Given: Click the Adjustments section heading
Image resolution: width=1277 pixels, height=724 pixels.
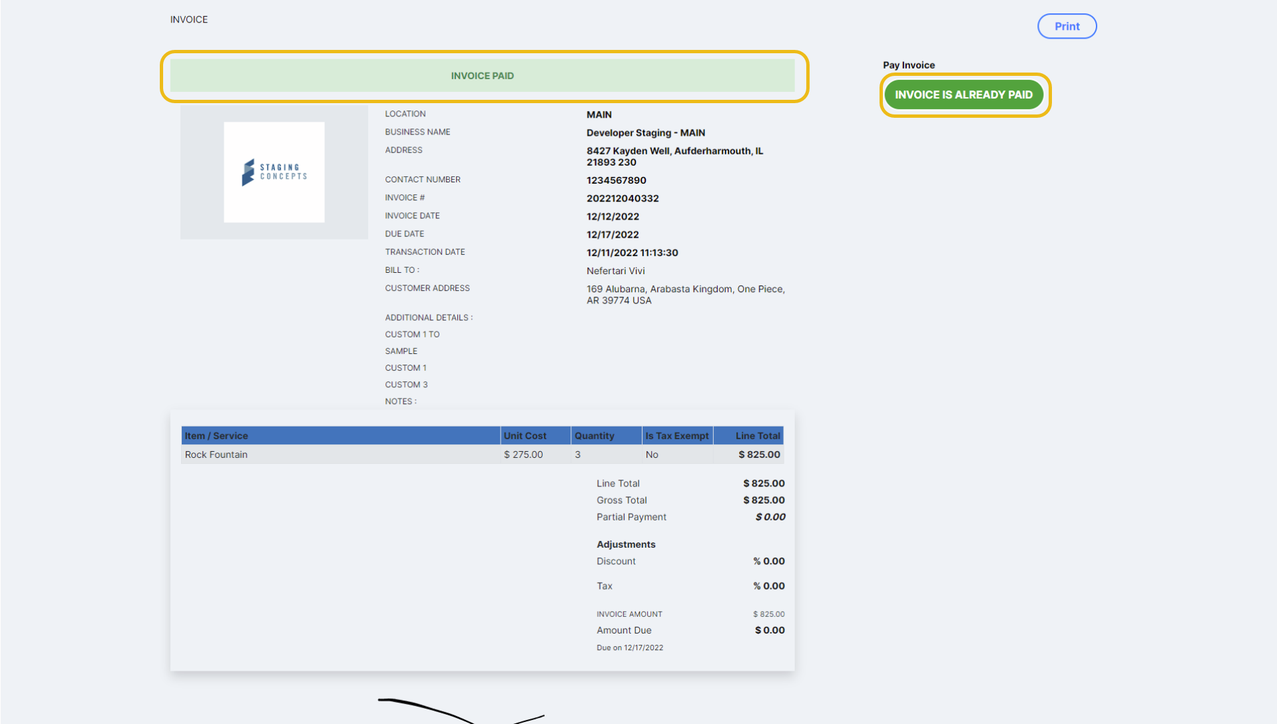Looking at the screenshot, I should [x=626, y=545].
